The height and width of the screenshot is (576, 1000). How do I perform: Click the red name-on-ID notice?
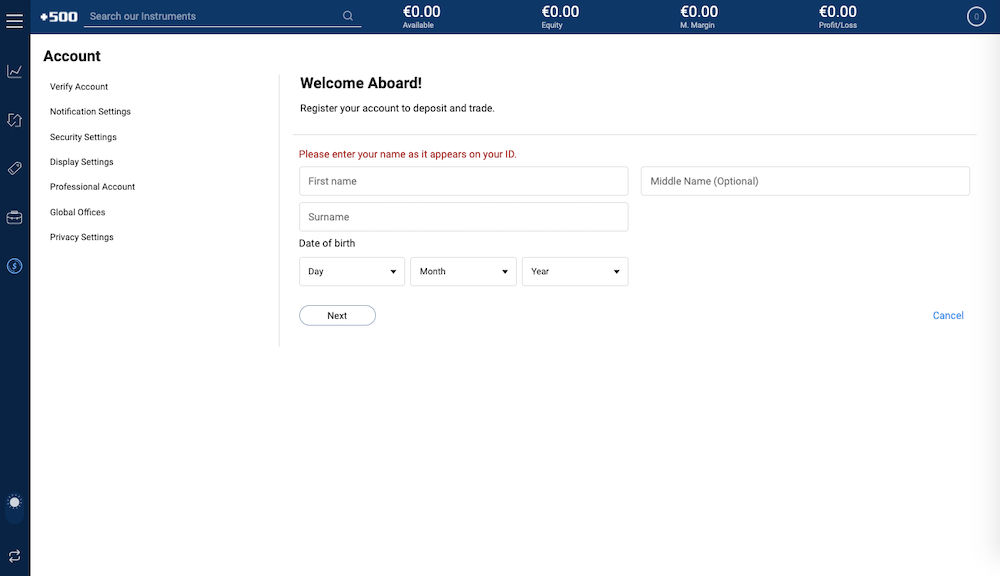(x=408, y=154)
